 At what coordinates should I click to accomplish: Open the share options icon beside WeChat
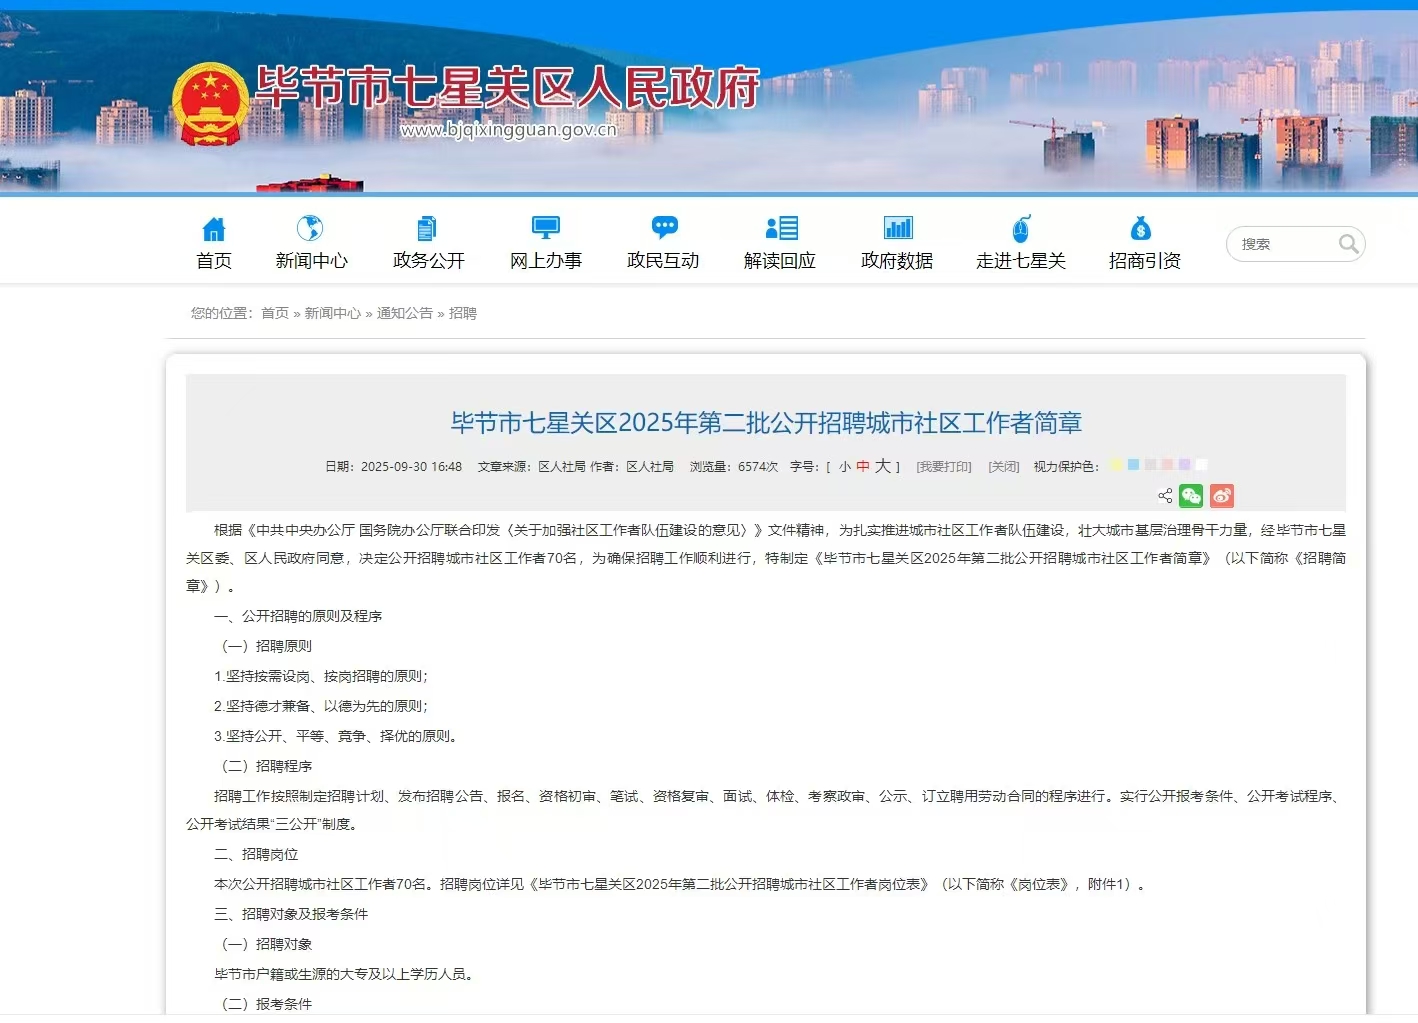[x=1165, y=496]
